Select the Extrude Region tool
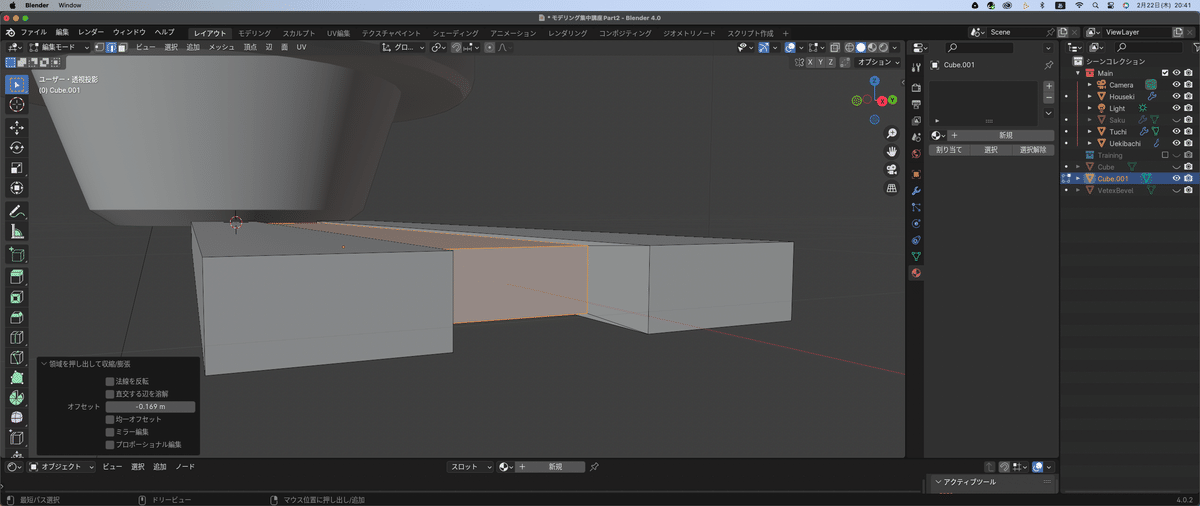 17,277
